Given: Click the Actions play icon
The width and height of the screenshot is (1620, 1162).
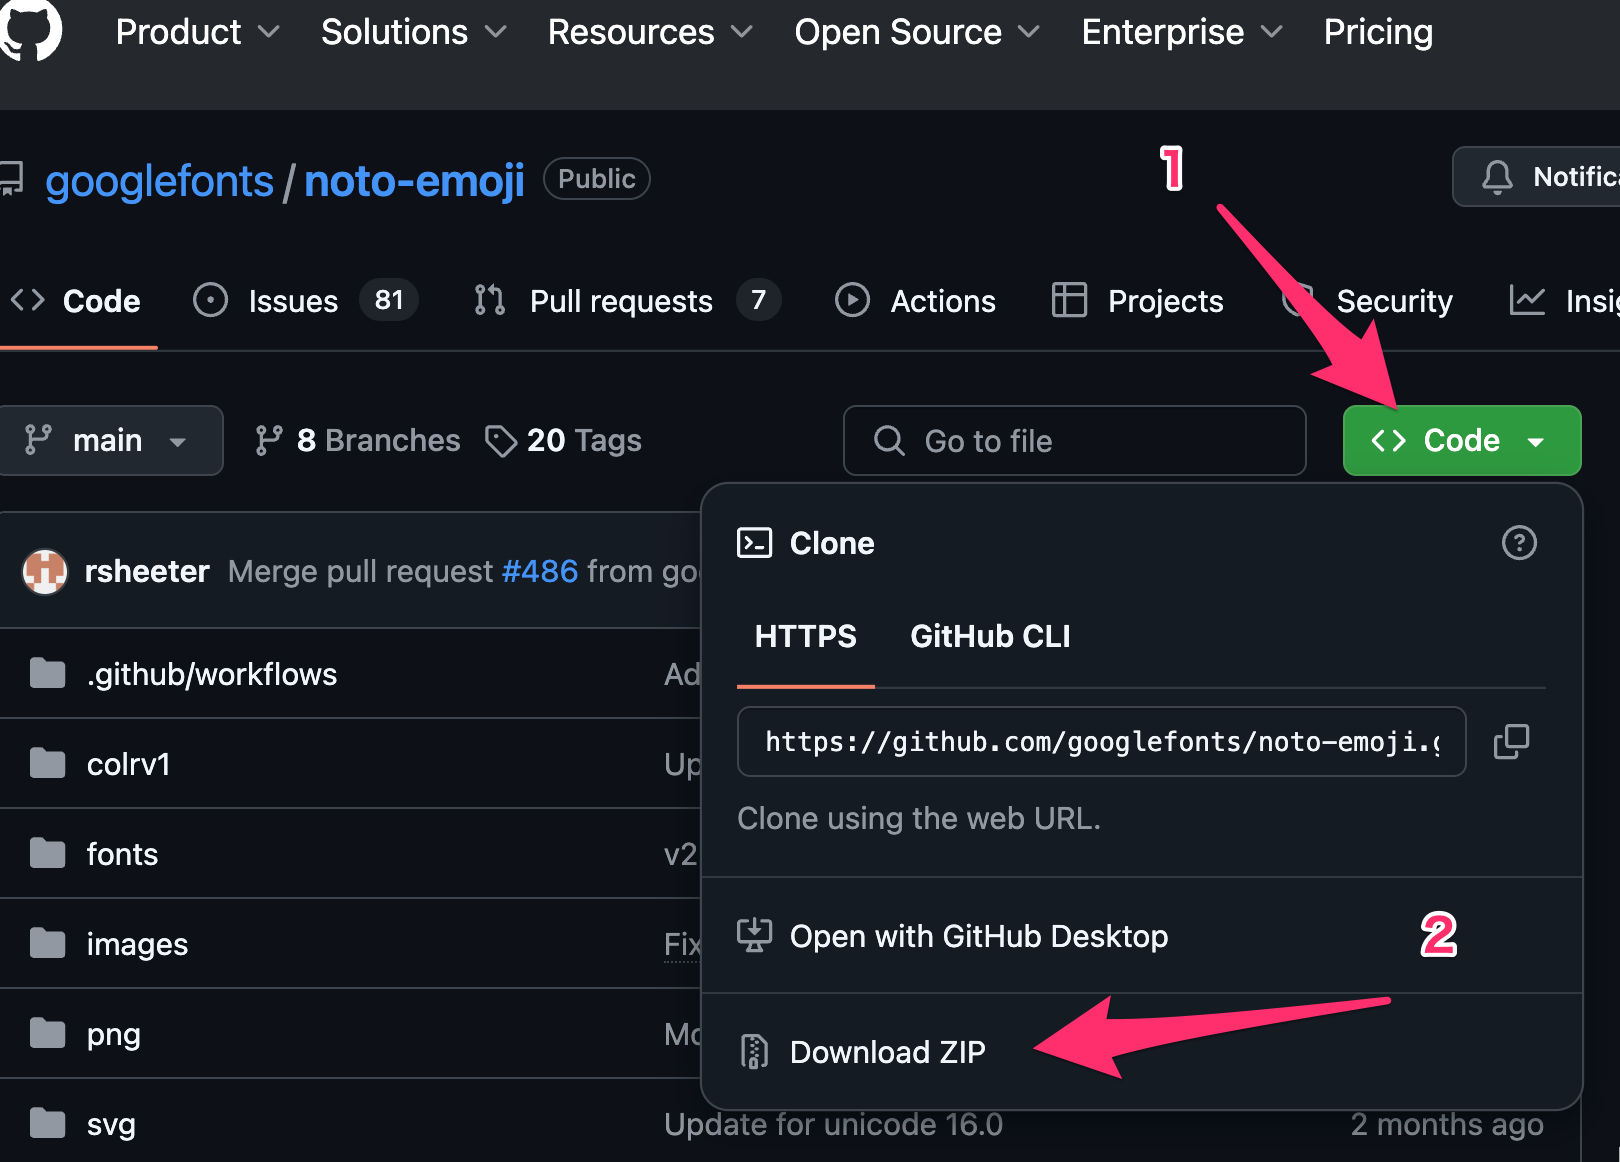Looking at the screenshot, I should click(x=852, y=300).
